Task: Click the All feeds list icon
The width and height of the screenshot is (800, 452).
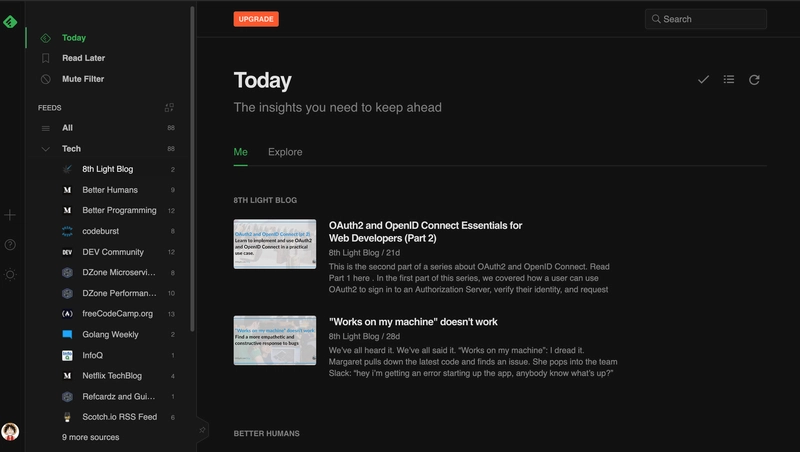Action: [45, 128]
